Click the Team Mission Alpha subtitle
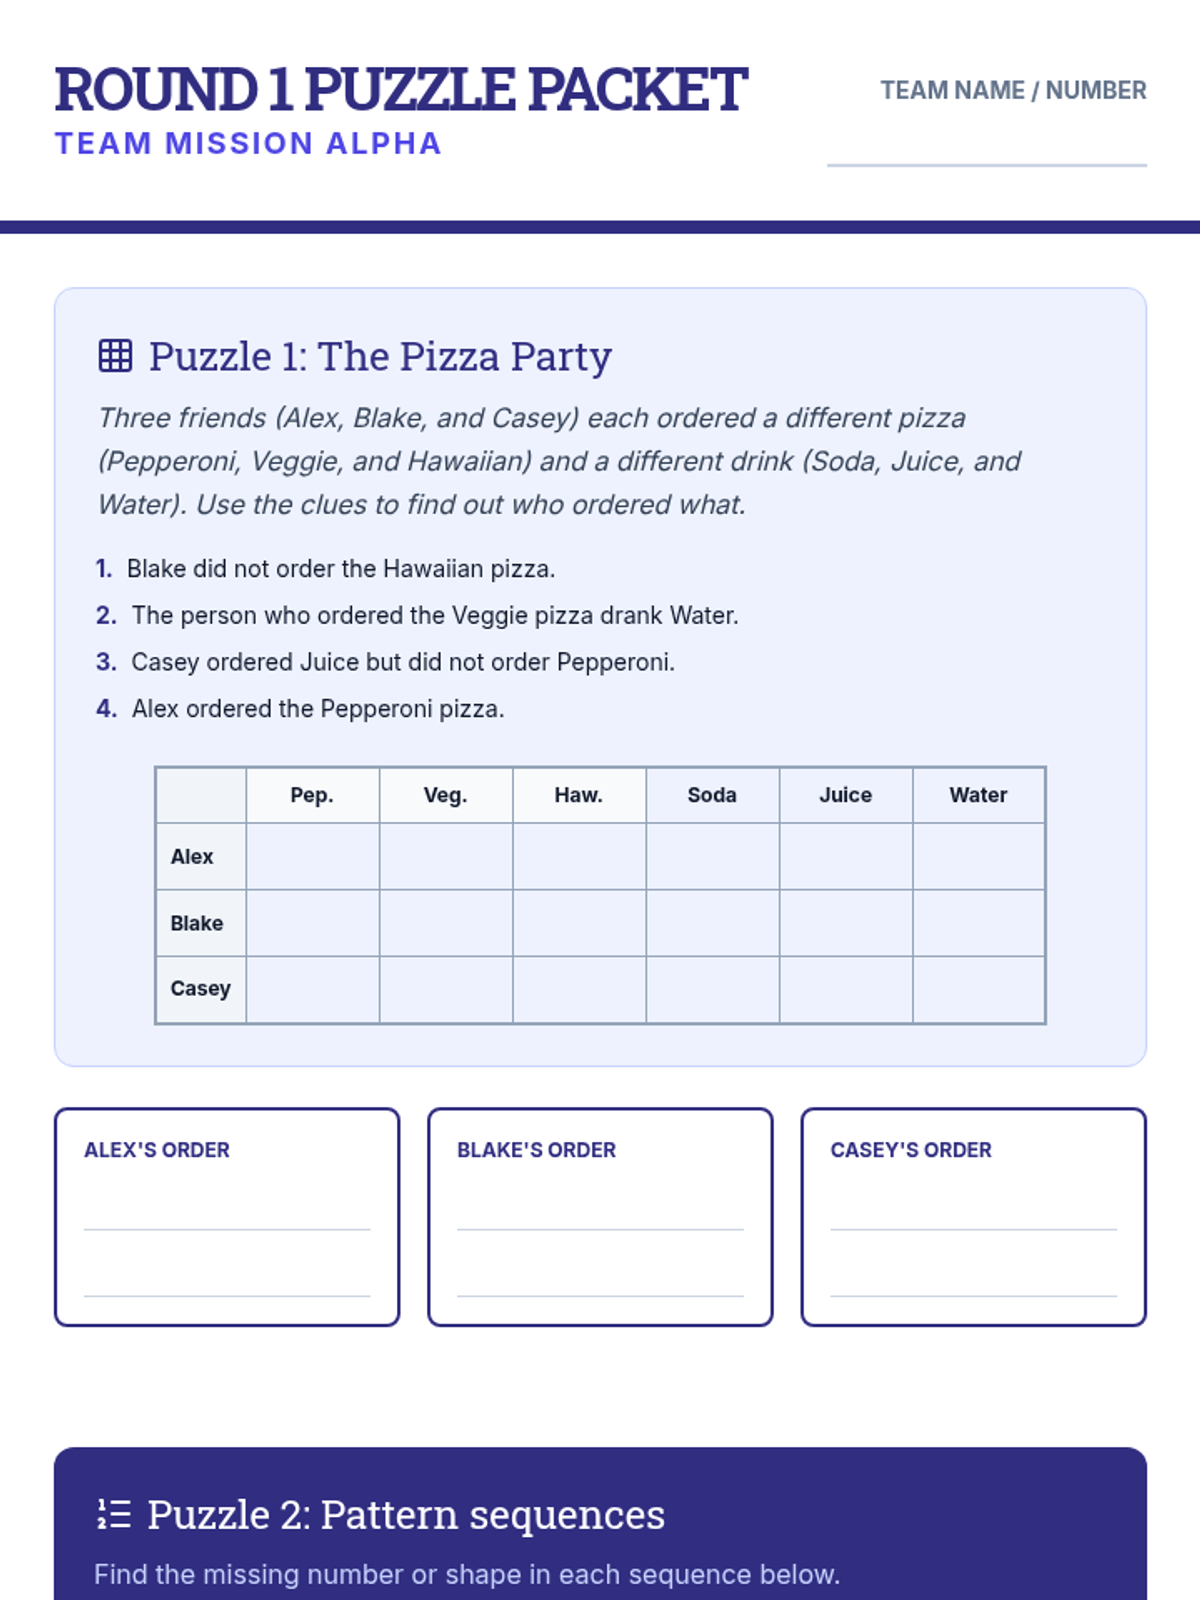 248,144
